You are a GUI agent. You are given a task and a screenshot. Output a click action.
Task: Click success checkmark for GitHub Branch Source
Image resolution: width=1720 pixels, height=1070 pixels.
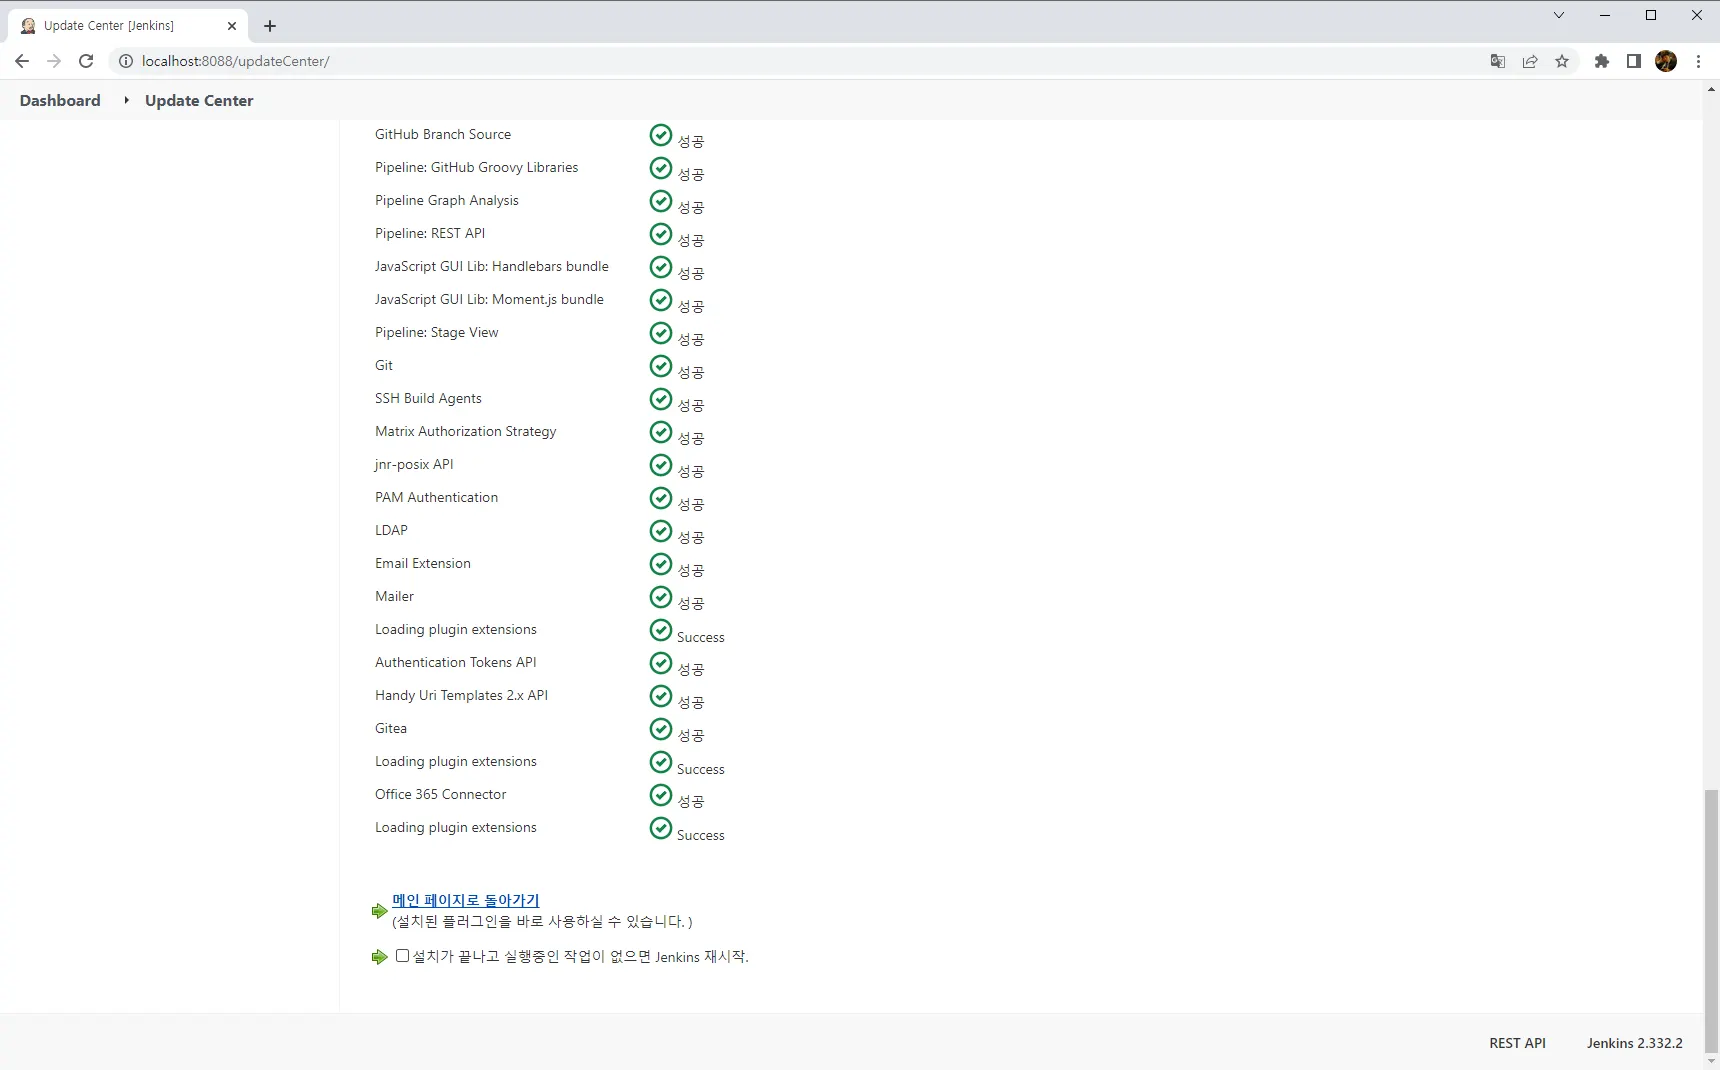661,135
